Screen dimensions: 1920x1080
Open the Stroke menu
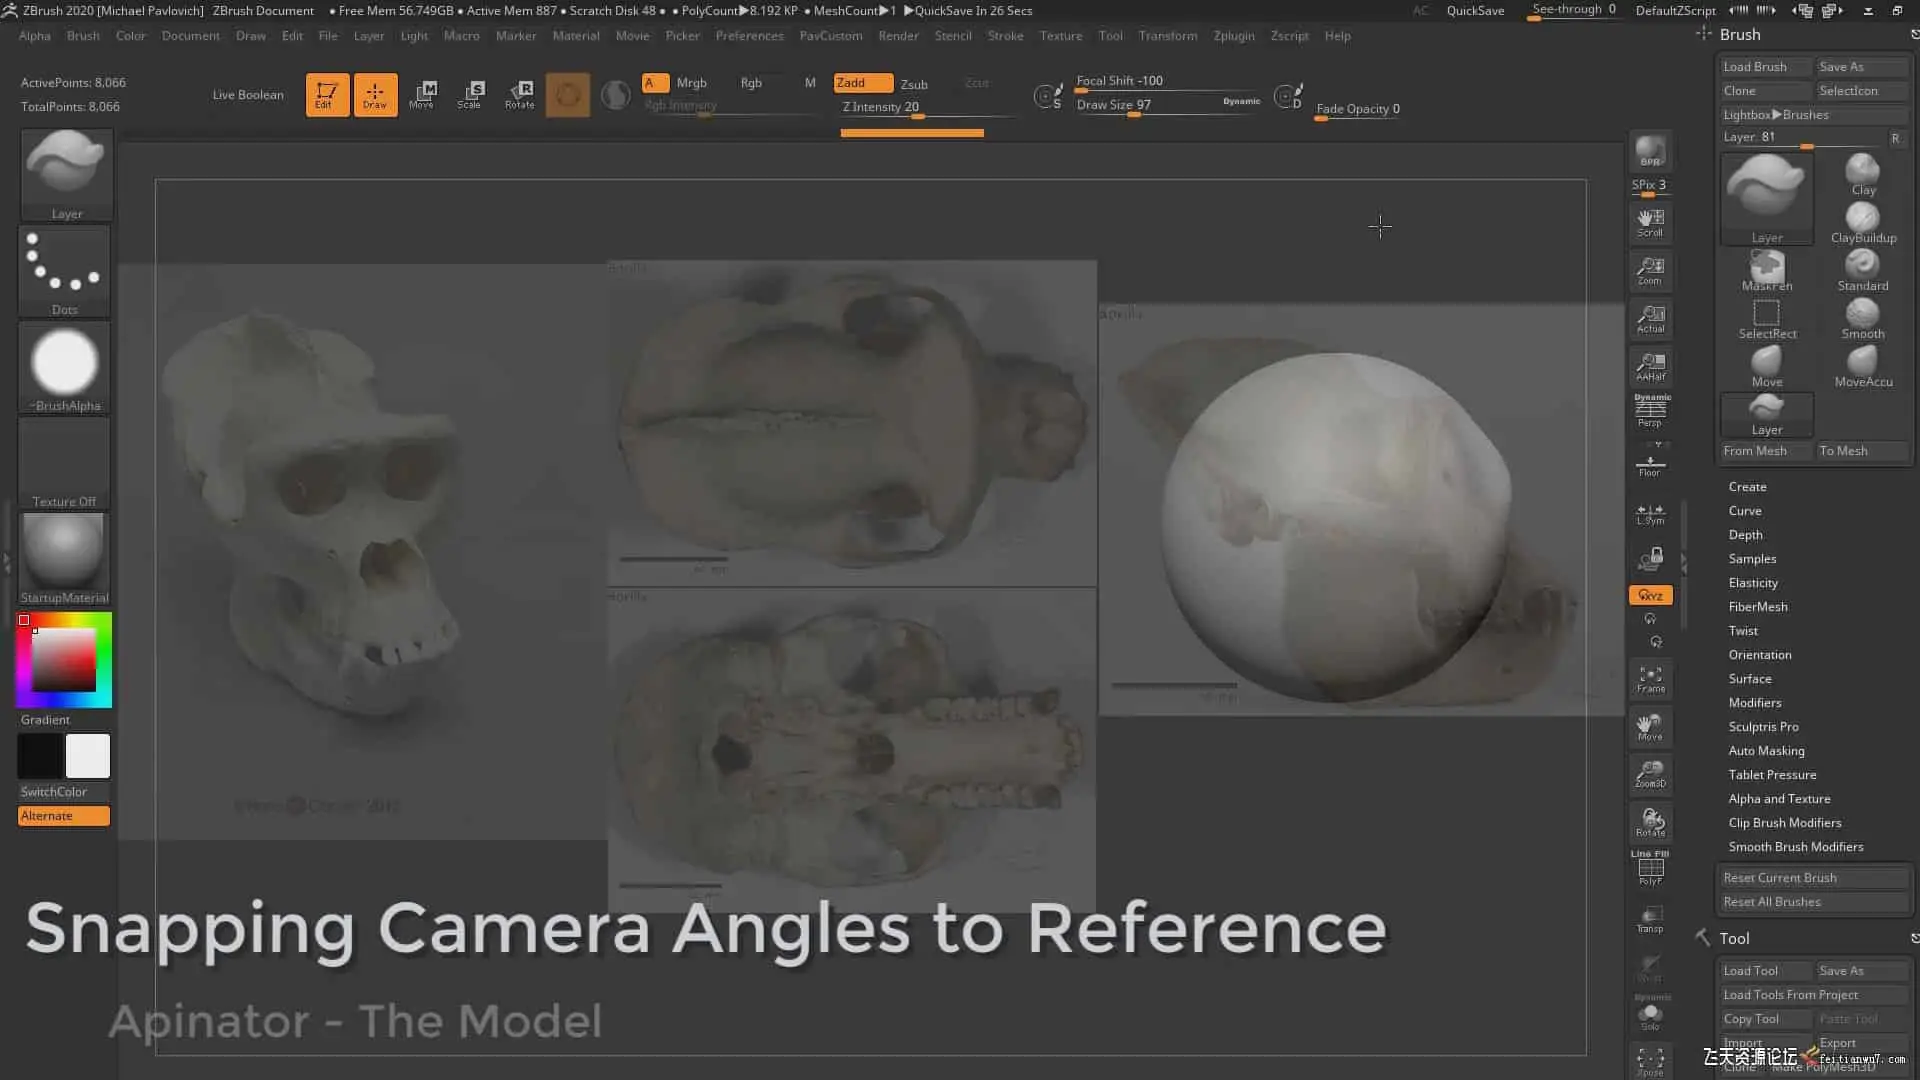tap(1004, 36)
